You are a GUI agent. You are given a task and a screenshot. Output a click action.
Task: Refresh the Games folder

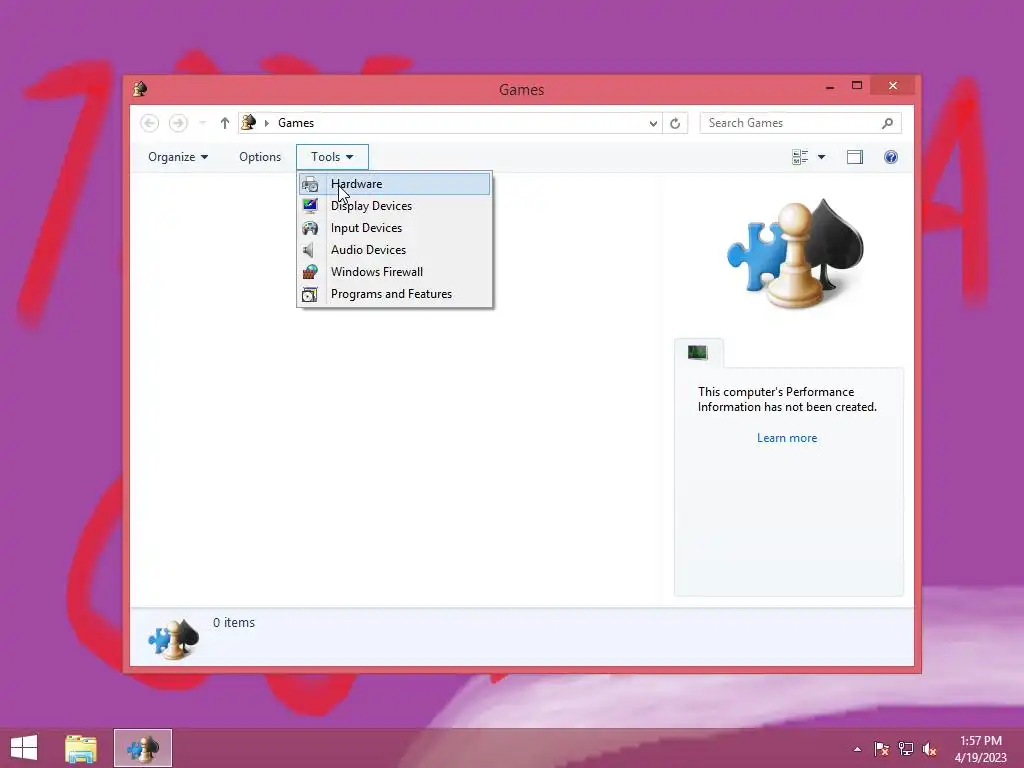[x=675, y=123]
